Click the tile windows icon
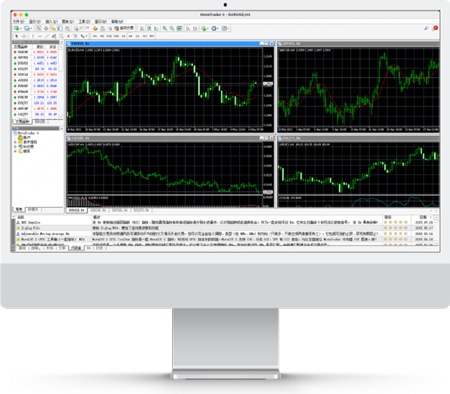This screenshot has height=394, width=450. point(179,28)
